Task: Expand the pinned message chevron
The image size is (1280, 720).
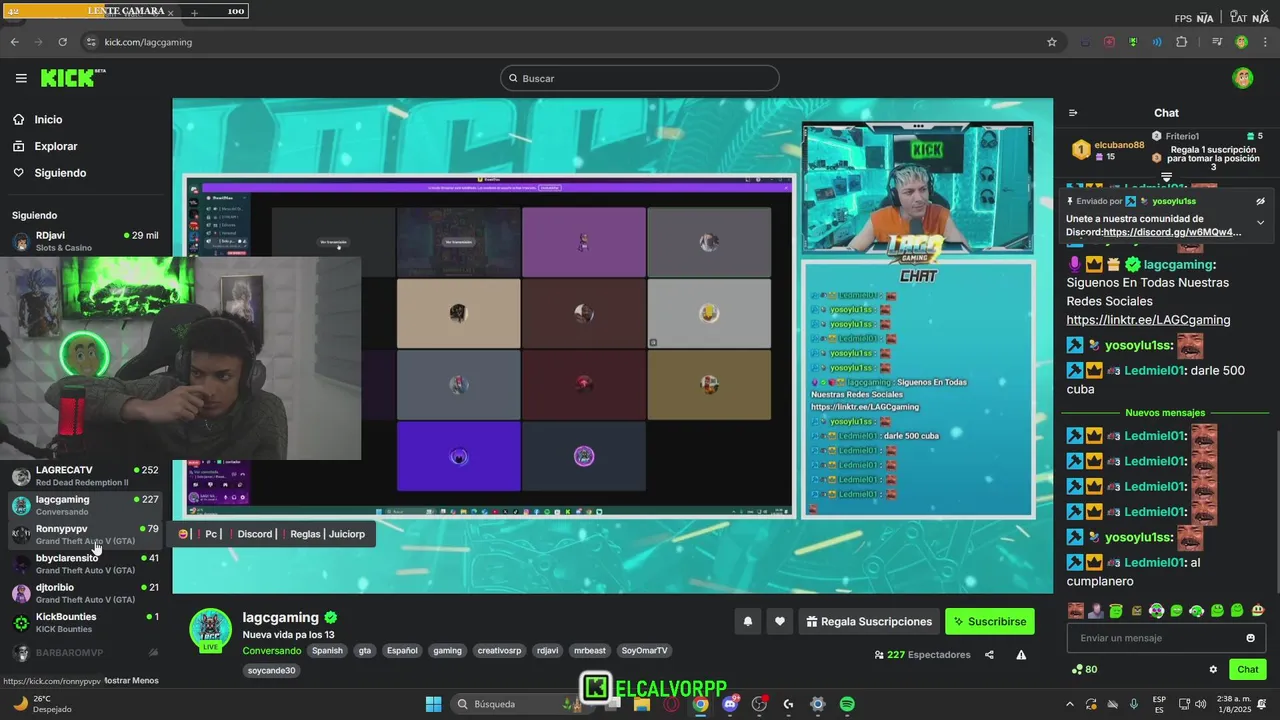Action: coord(1260,222)
